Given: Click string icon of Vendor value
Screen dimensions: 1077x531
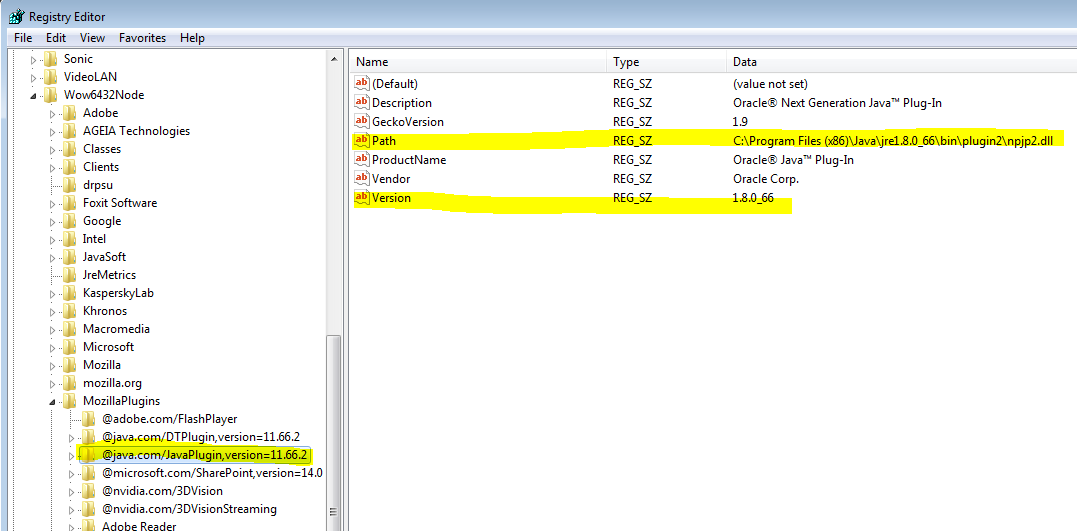Looking at the screenshot, I should (x=361, y=179).
